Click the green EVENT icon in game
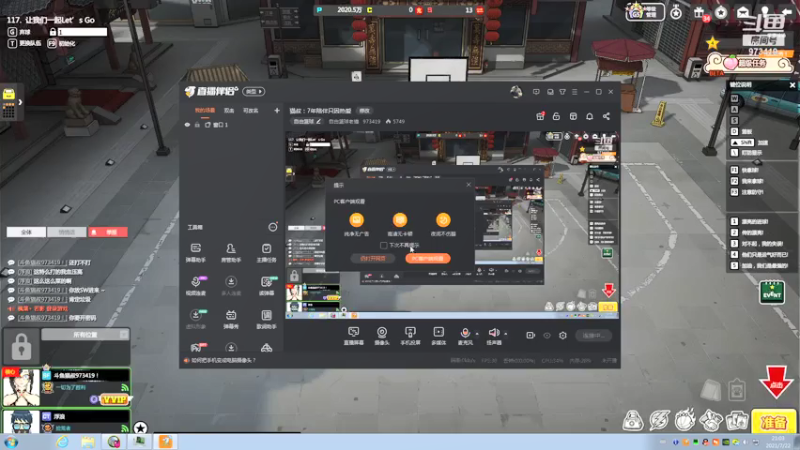This screenshot has width=800, height=450. [771, 293]
